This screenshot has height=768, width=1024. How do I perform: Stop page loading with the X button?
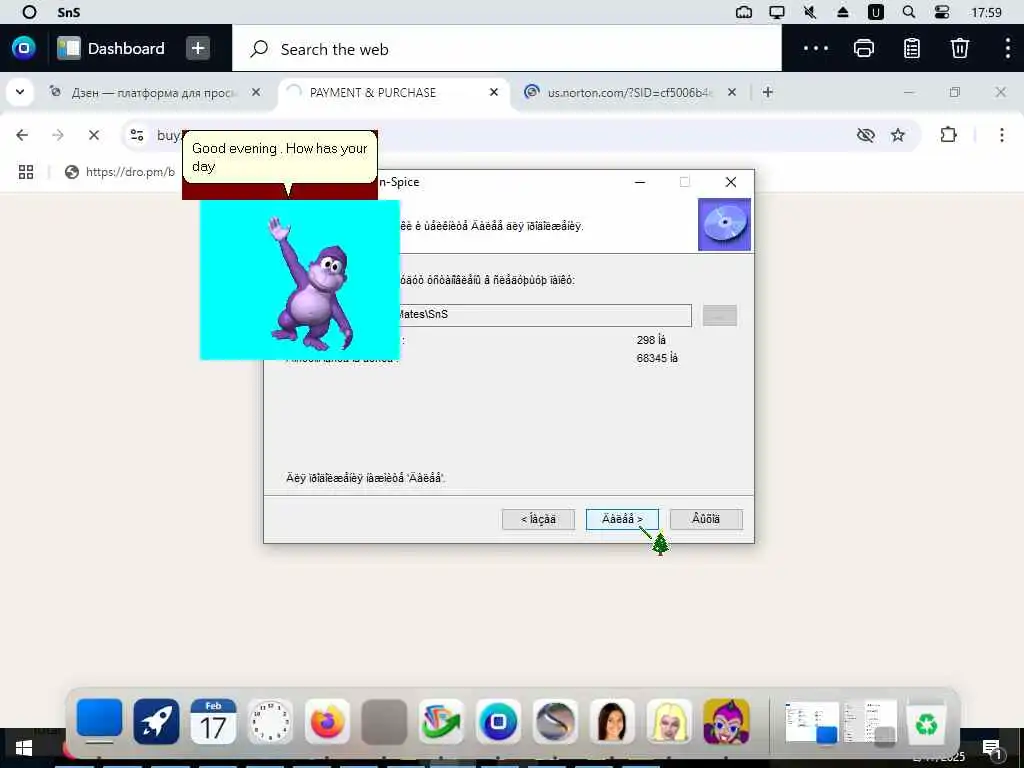click(x=94, y=135)
